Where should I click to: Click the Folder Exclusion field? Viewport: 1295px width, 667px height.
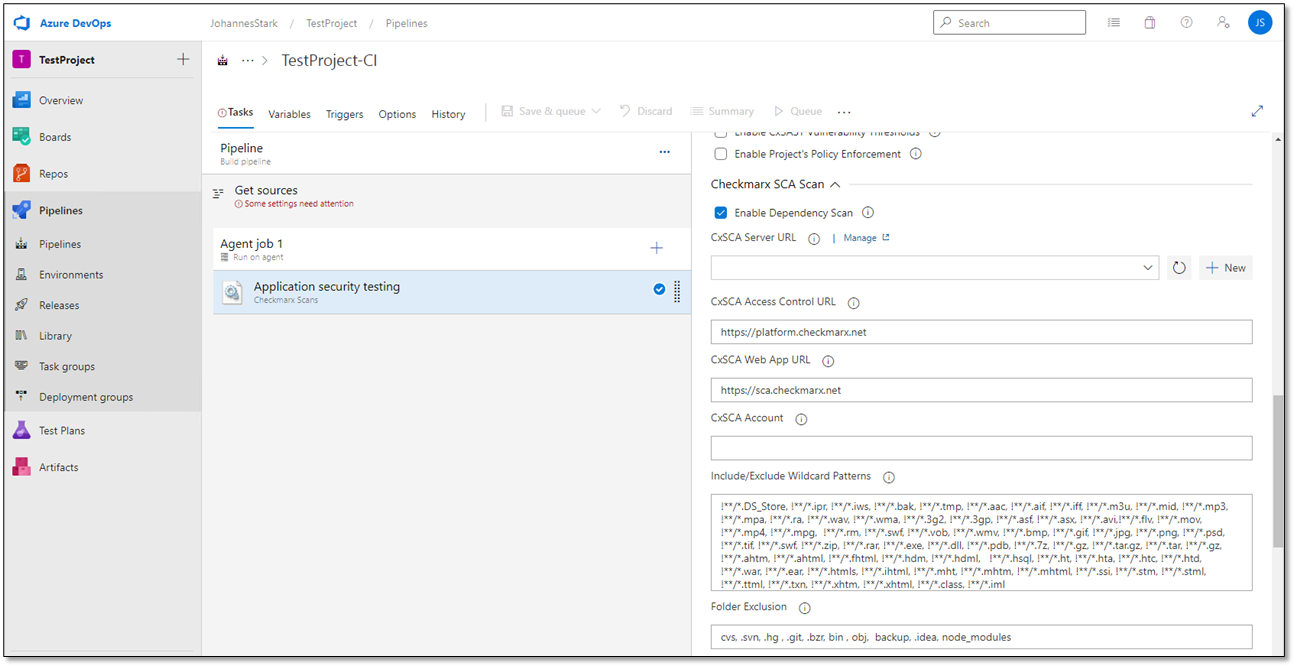click(982, 637)
